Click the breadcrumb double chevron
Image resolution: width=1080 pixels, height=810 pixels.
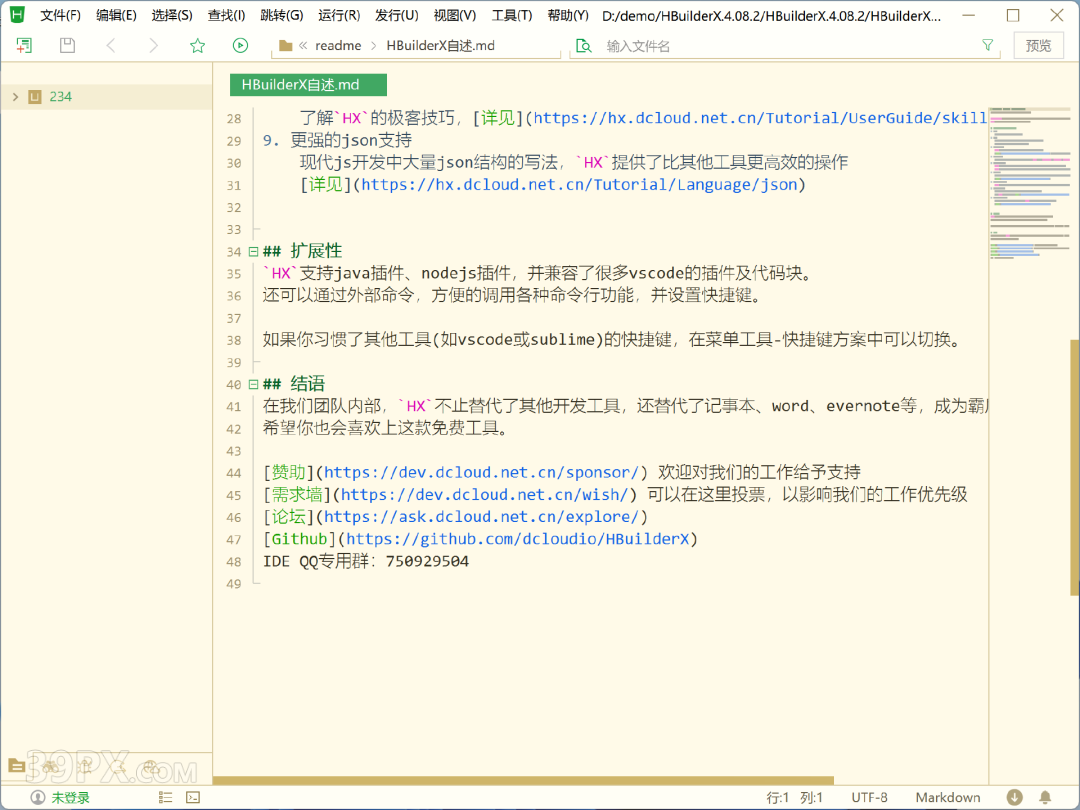pos(303,46)
